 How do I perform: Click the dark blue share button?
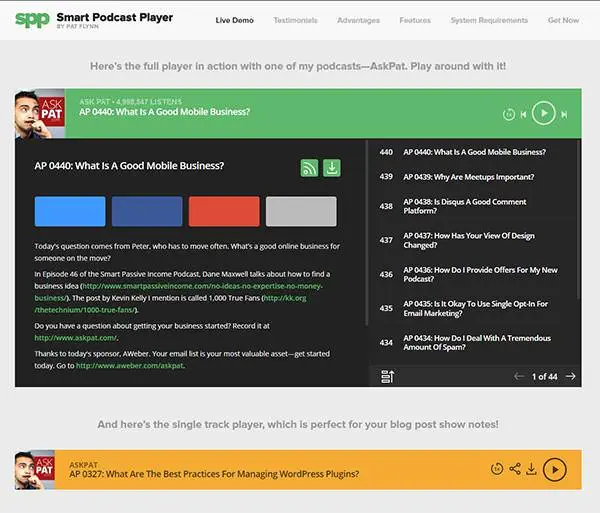click(147, 211)
